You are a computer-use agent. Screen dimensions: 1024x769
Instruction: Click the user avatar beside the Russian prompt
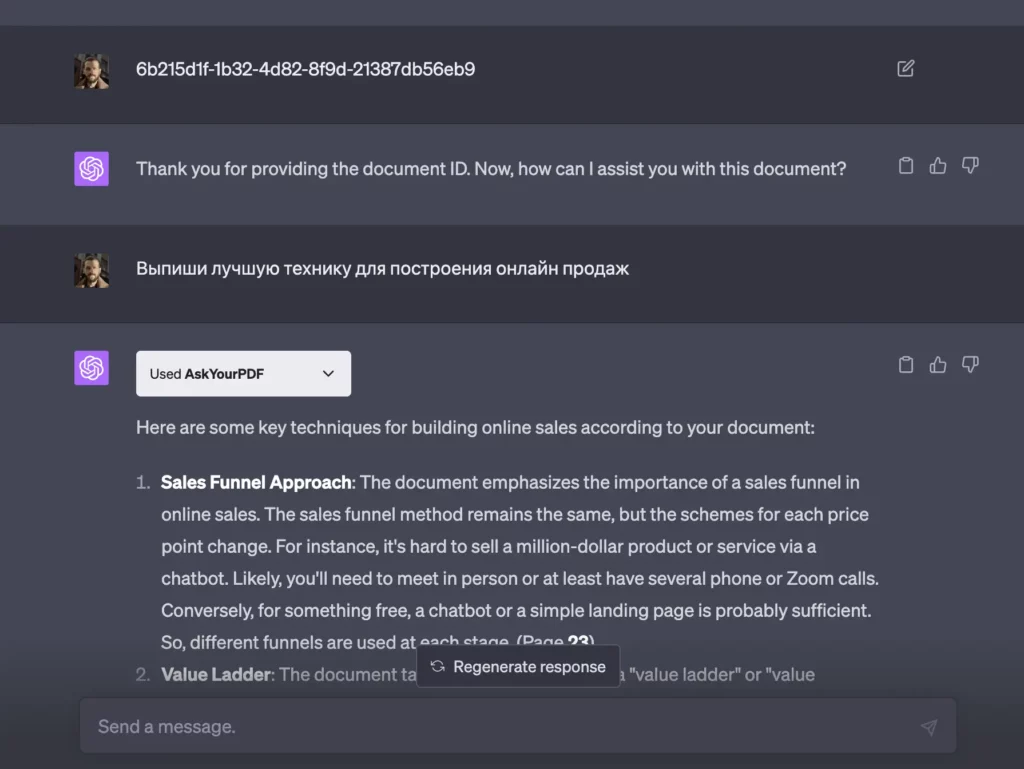[91, 270]
